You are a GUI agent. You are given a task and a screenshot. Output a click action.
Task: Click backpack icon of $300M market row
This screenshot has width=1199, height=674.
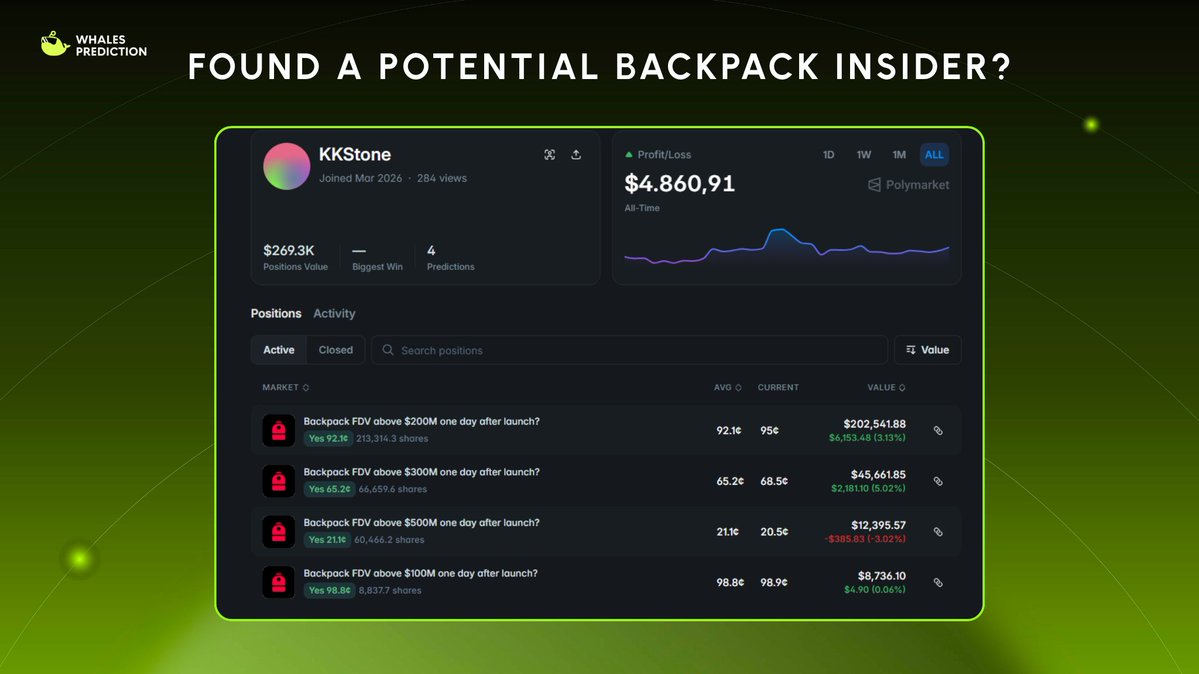(x=278, y=481)
